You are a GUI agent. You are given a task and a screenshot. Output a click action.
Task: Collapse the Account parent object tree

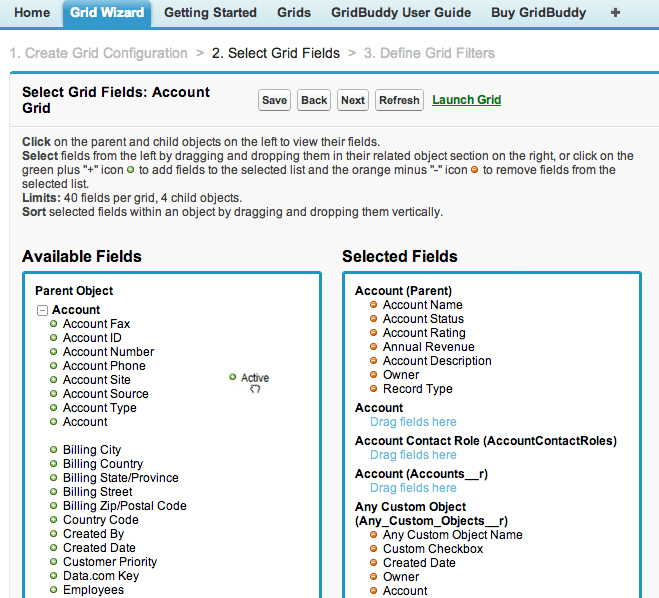42,310
